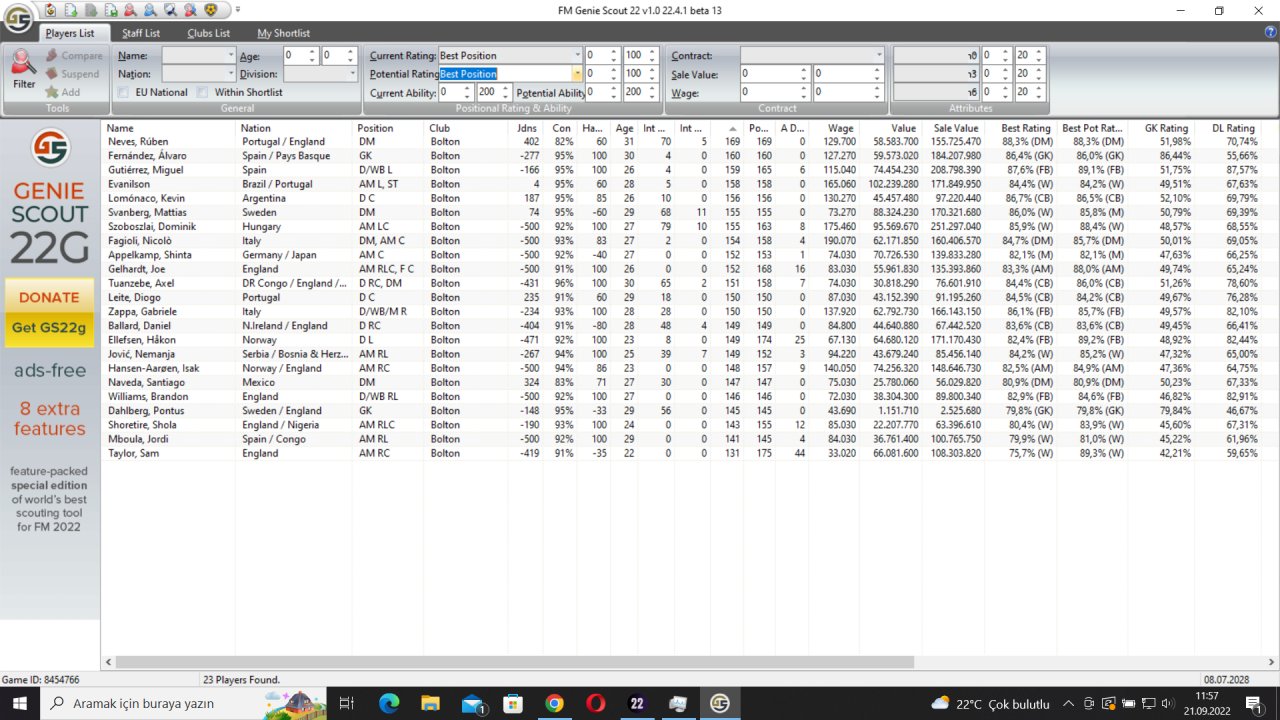Sort by the Best Rating column header
Screen dimensions: 1280x720
point(1020,128)
